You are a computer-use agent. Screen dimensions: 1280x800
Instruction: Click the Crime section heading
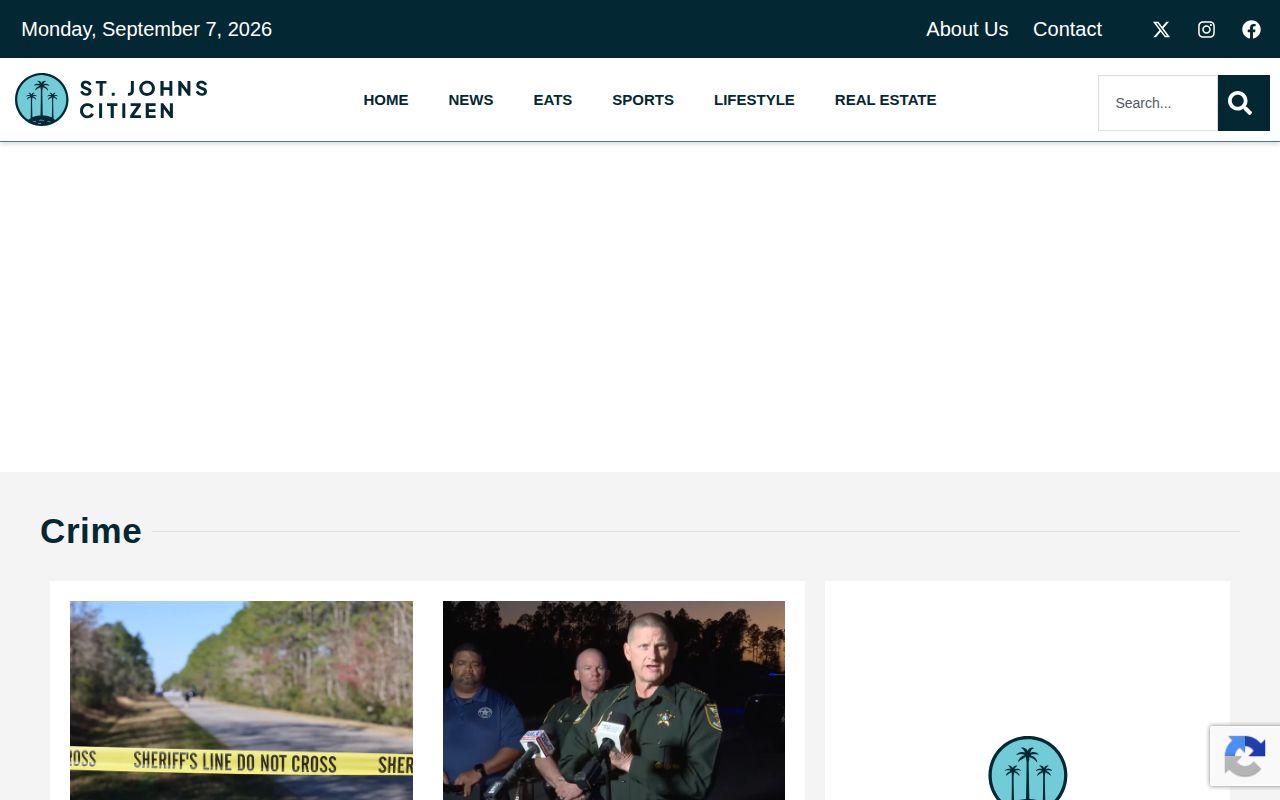[91, 531]
